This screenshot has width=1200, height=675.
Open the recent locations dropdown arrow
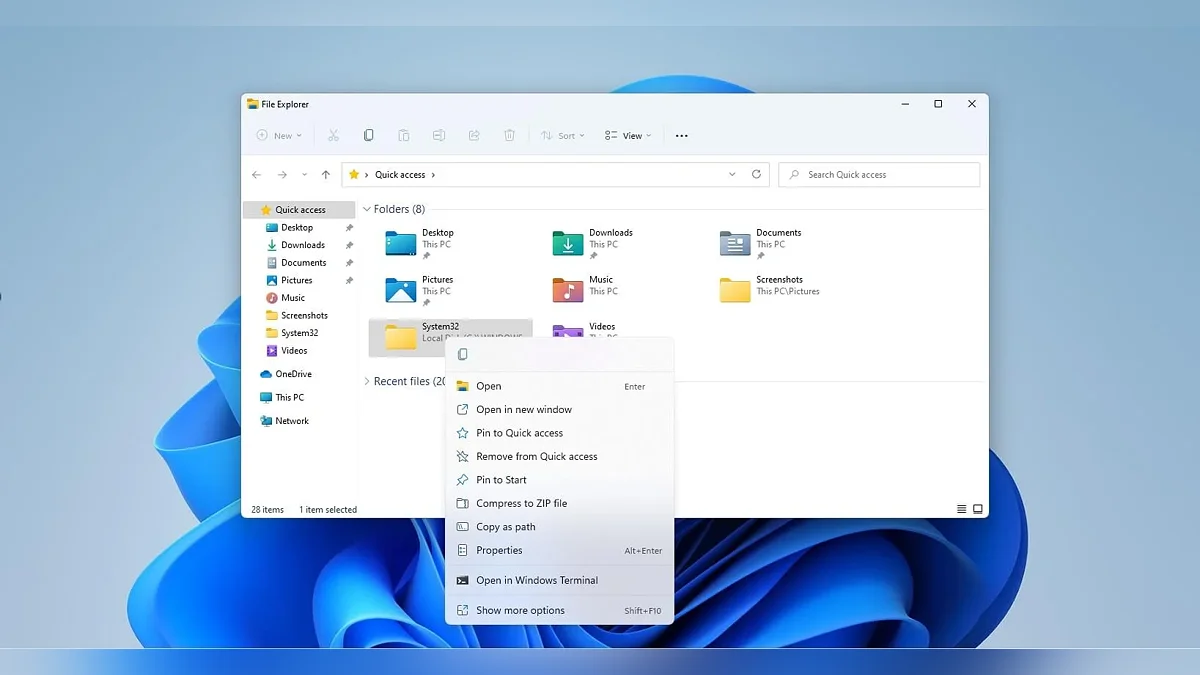[305, 174]
